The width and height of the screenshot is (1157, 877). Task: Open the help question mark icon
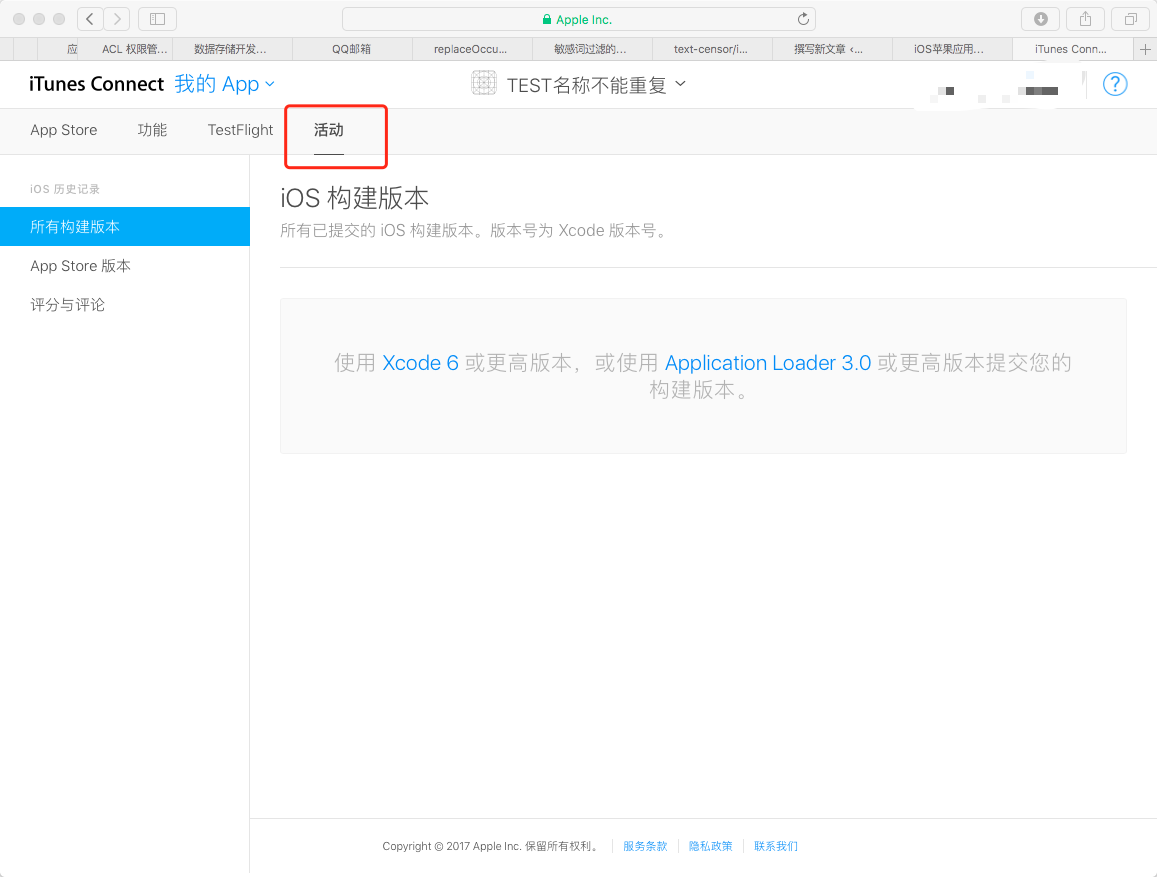pos(1115,84)
